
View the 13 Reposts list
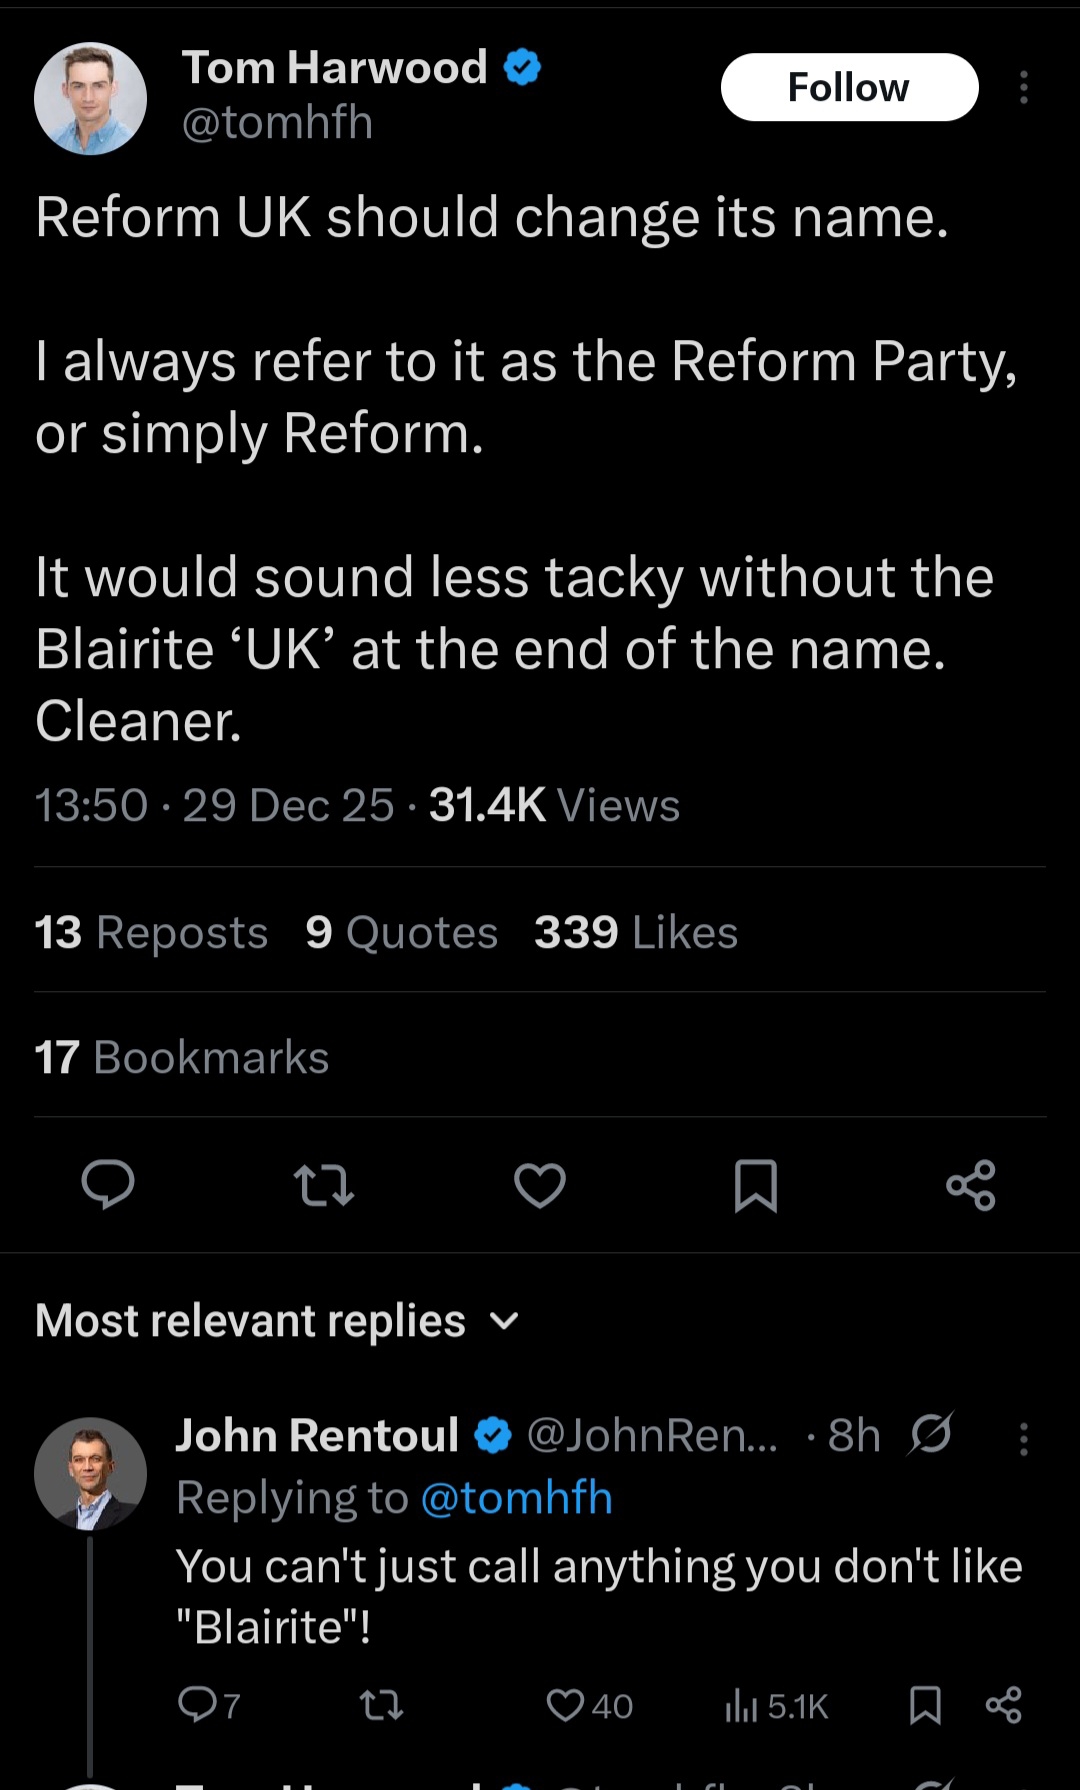(x=151, y=933)
